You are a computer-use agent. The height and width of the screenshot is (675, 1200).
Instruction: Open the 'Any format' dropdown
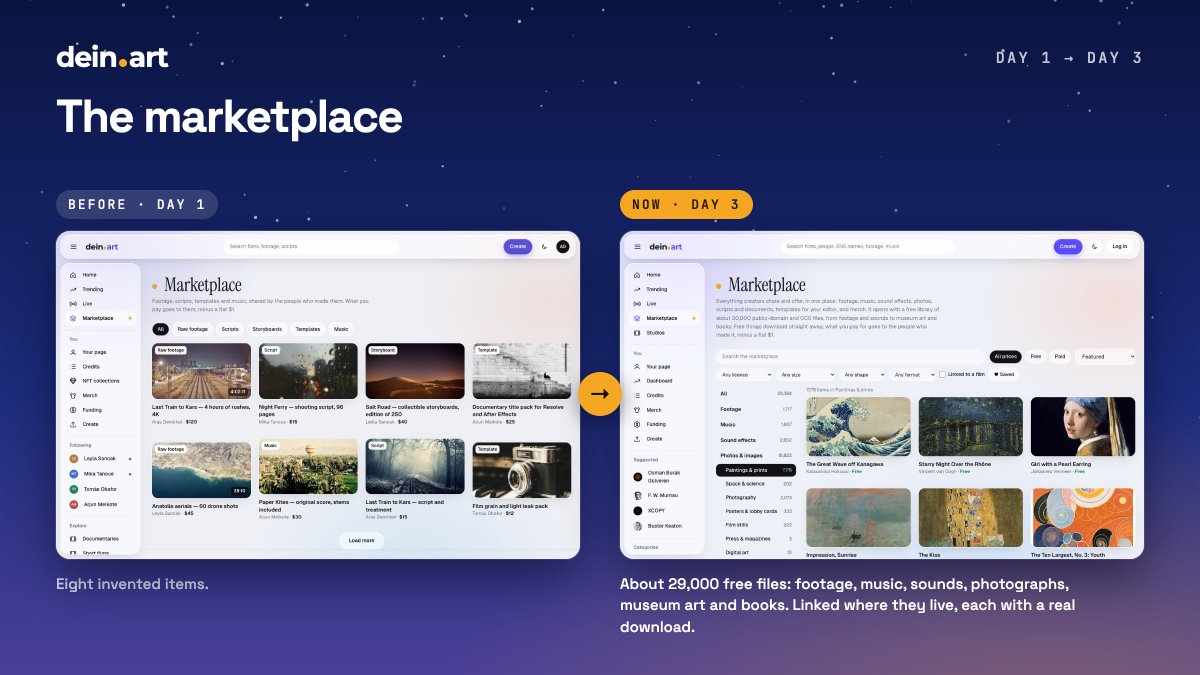tap(913, 374)
